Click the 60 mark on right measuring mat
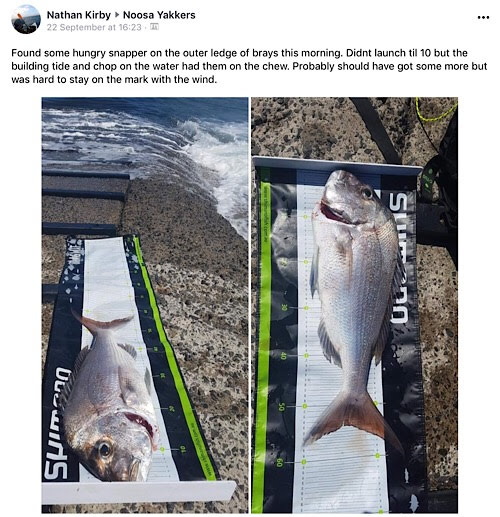Screen dimensions: 500x517 (x=279, y=463)
